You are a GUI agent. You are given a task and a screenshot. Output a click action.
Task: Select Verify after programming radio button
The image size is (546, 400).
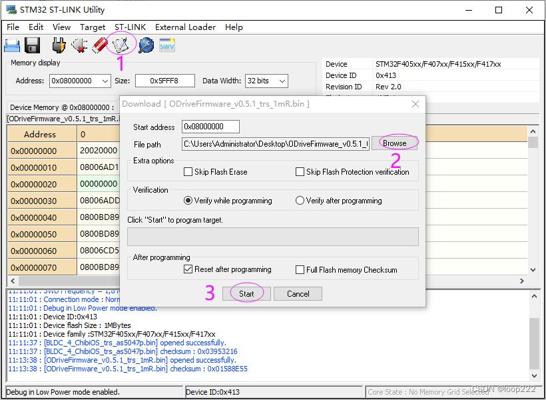[300, 201]
